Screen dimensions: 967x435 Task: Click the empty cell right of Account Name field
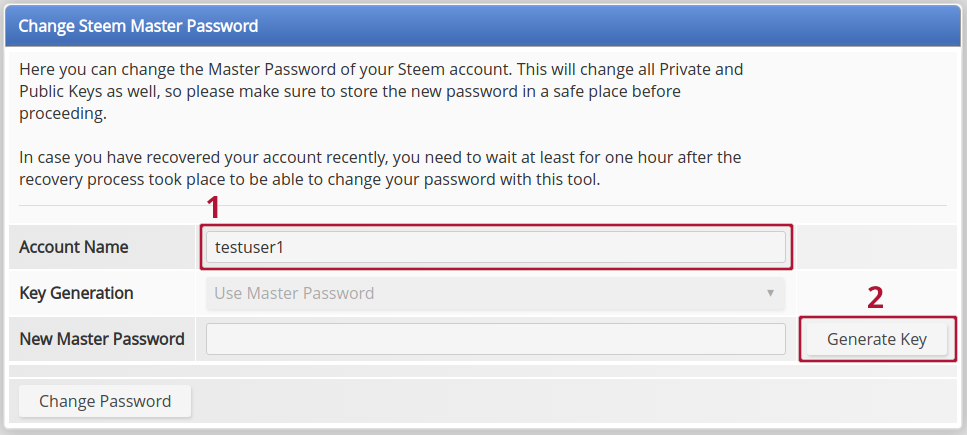click(877, 247)
